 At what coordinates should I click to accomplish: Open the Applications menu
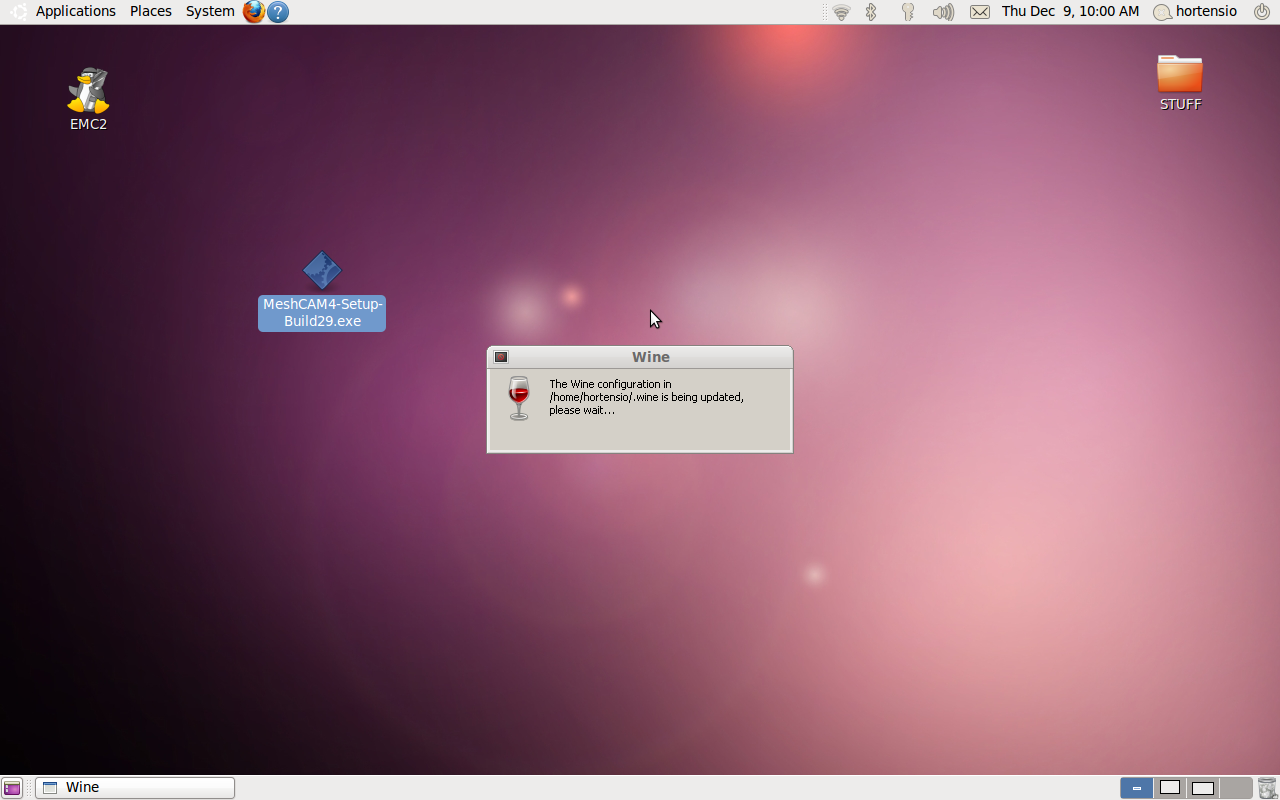pyautogui.click(x=76, y=11)
